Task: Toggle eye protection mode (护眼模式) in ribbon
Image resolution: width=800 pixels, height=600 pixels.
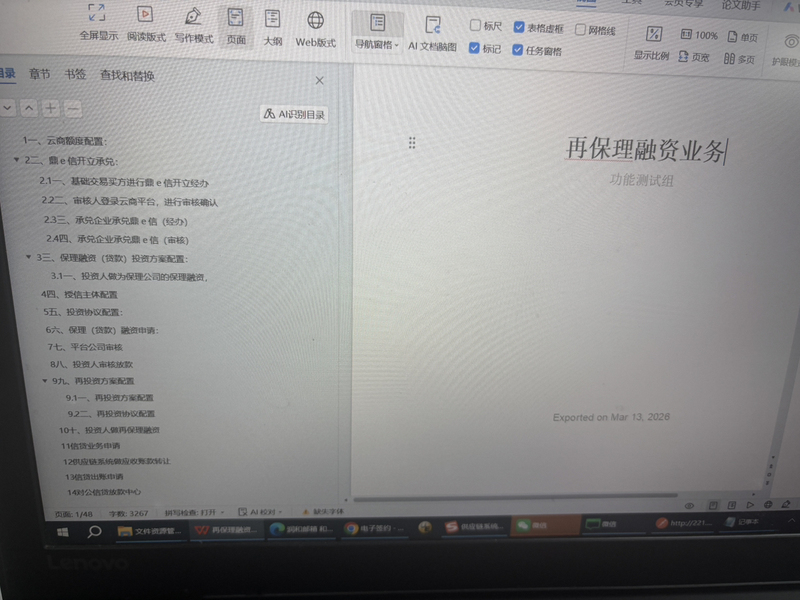Action: pyautogui.click(x=787, y=51)
